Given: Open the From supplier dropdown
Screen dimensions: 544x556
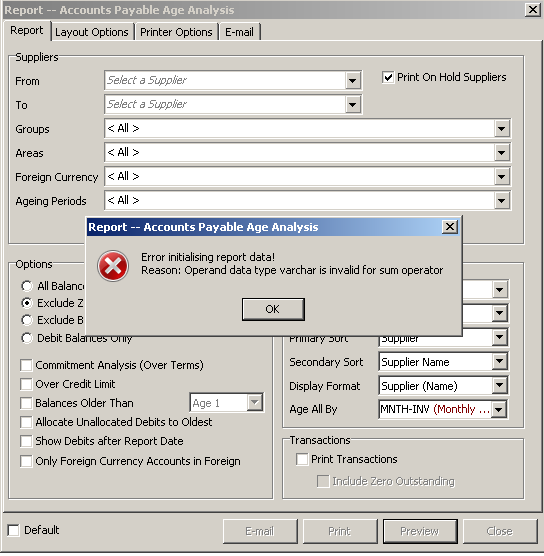Looking at the screenshot, I should (x=353, y=80).
